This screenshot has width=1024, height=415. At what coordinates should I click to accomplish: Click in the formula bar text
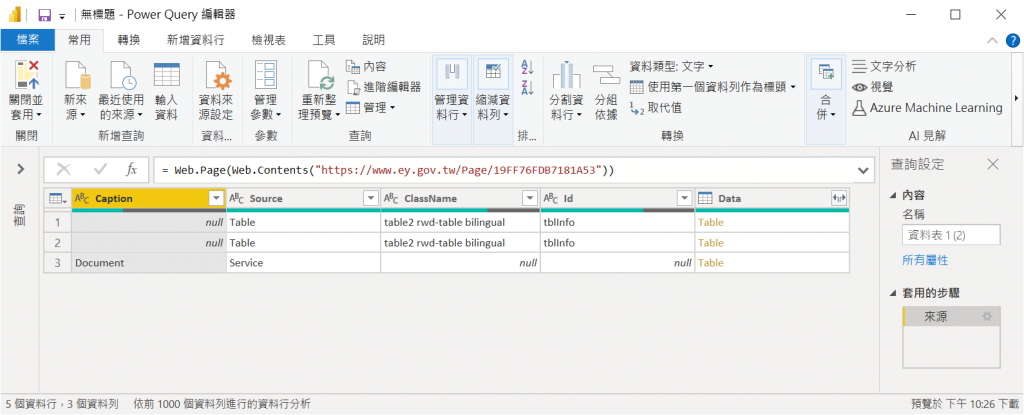[388, 170]
